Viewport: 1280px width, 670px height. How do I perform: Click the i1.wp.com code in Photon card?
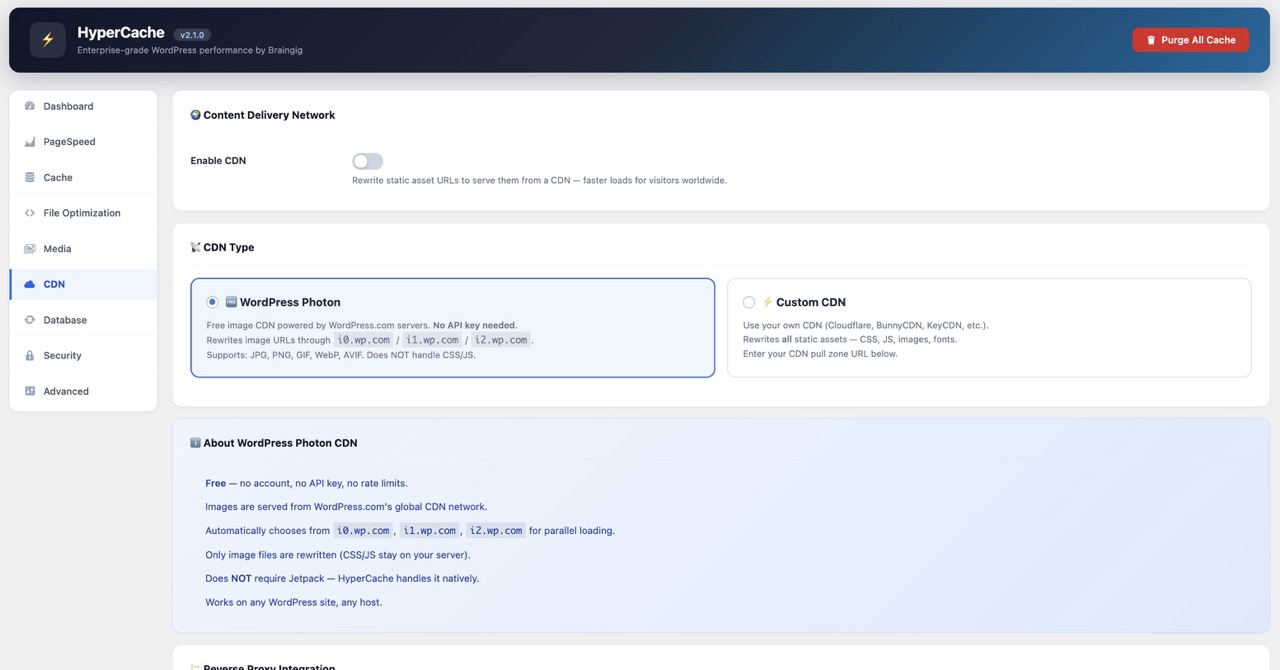tap(431, 340)
